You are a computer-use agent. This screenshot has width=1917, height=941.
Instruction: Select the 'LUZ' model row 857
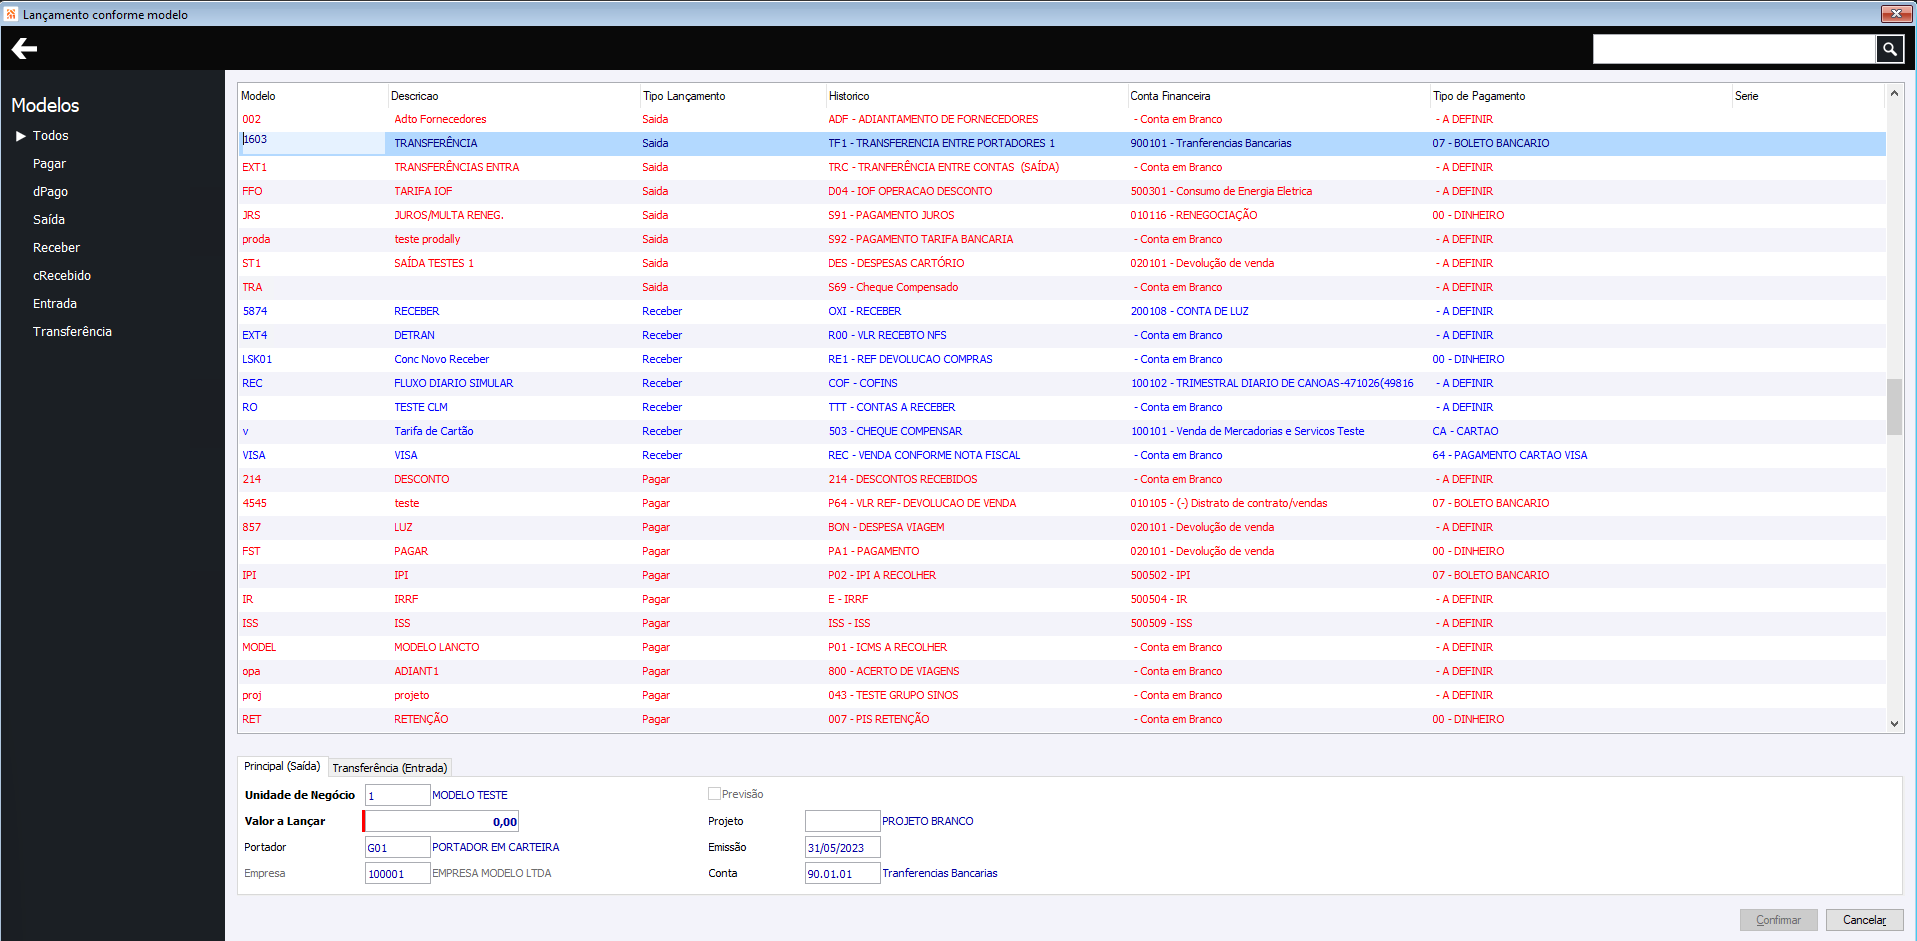[1061, 527]
